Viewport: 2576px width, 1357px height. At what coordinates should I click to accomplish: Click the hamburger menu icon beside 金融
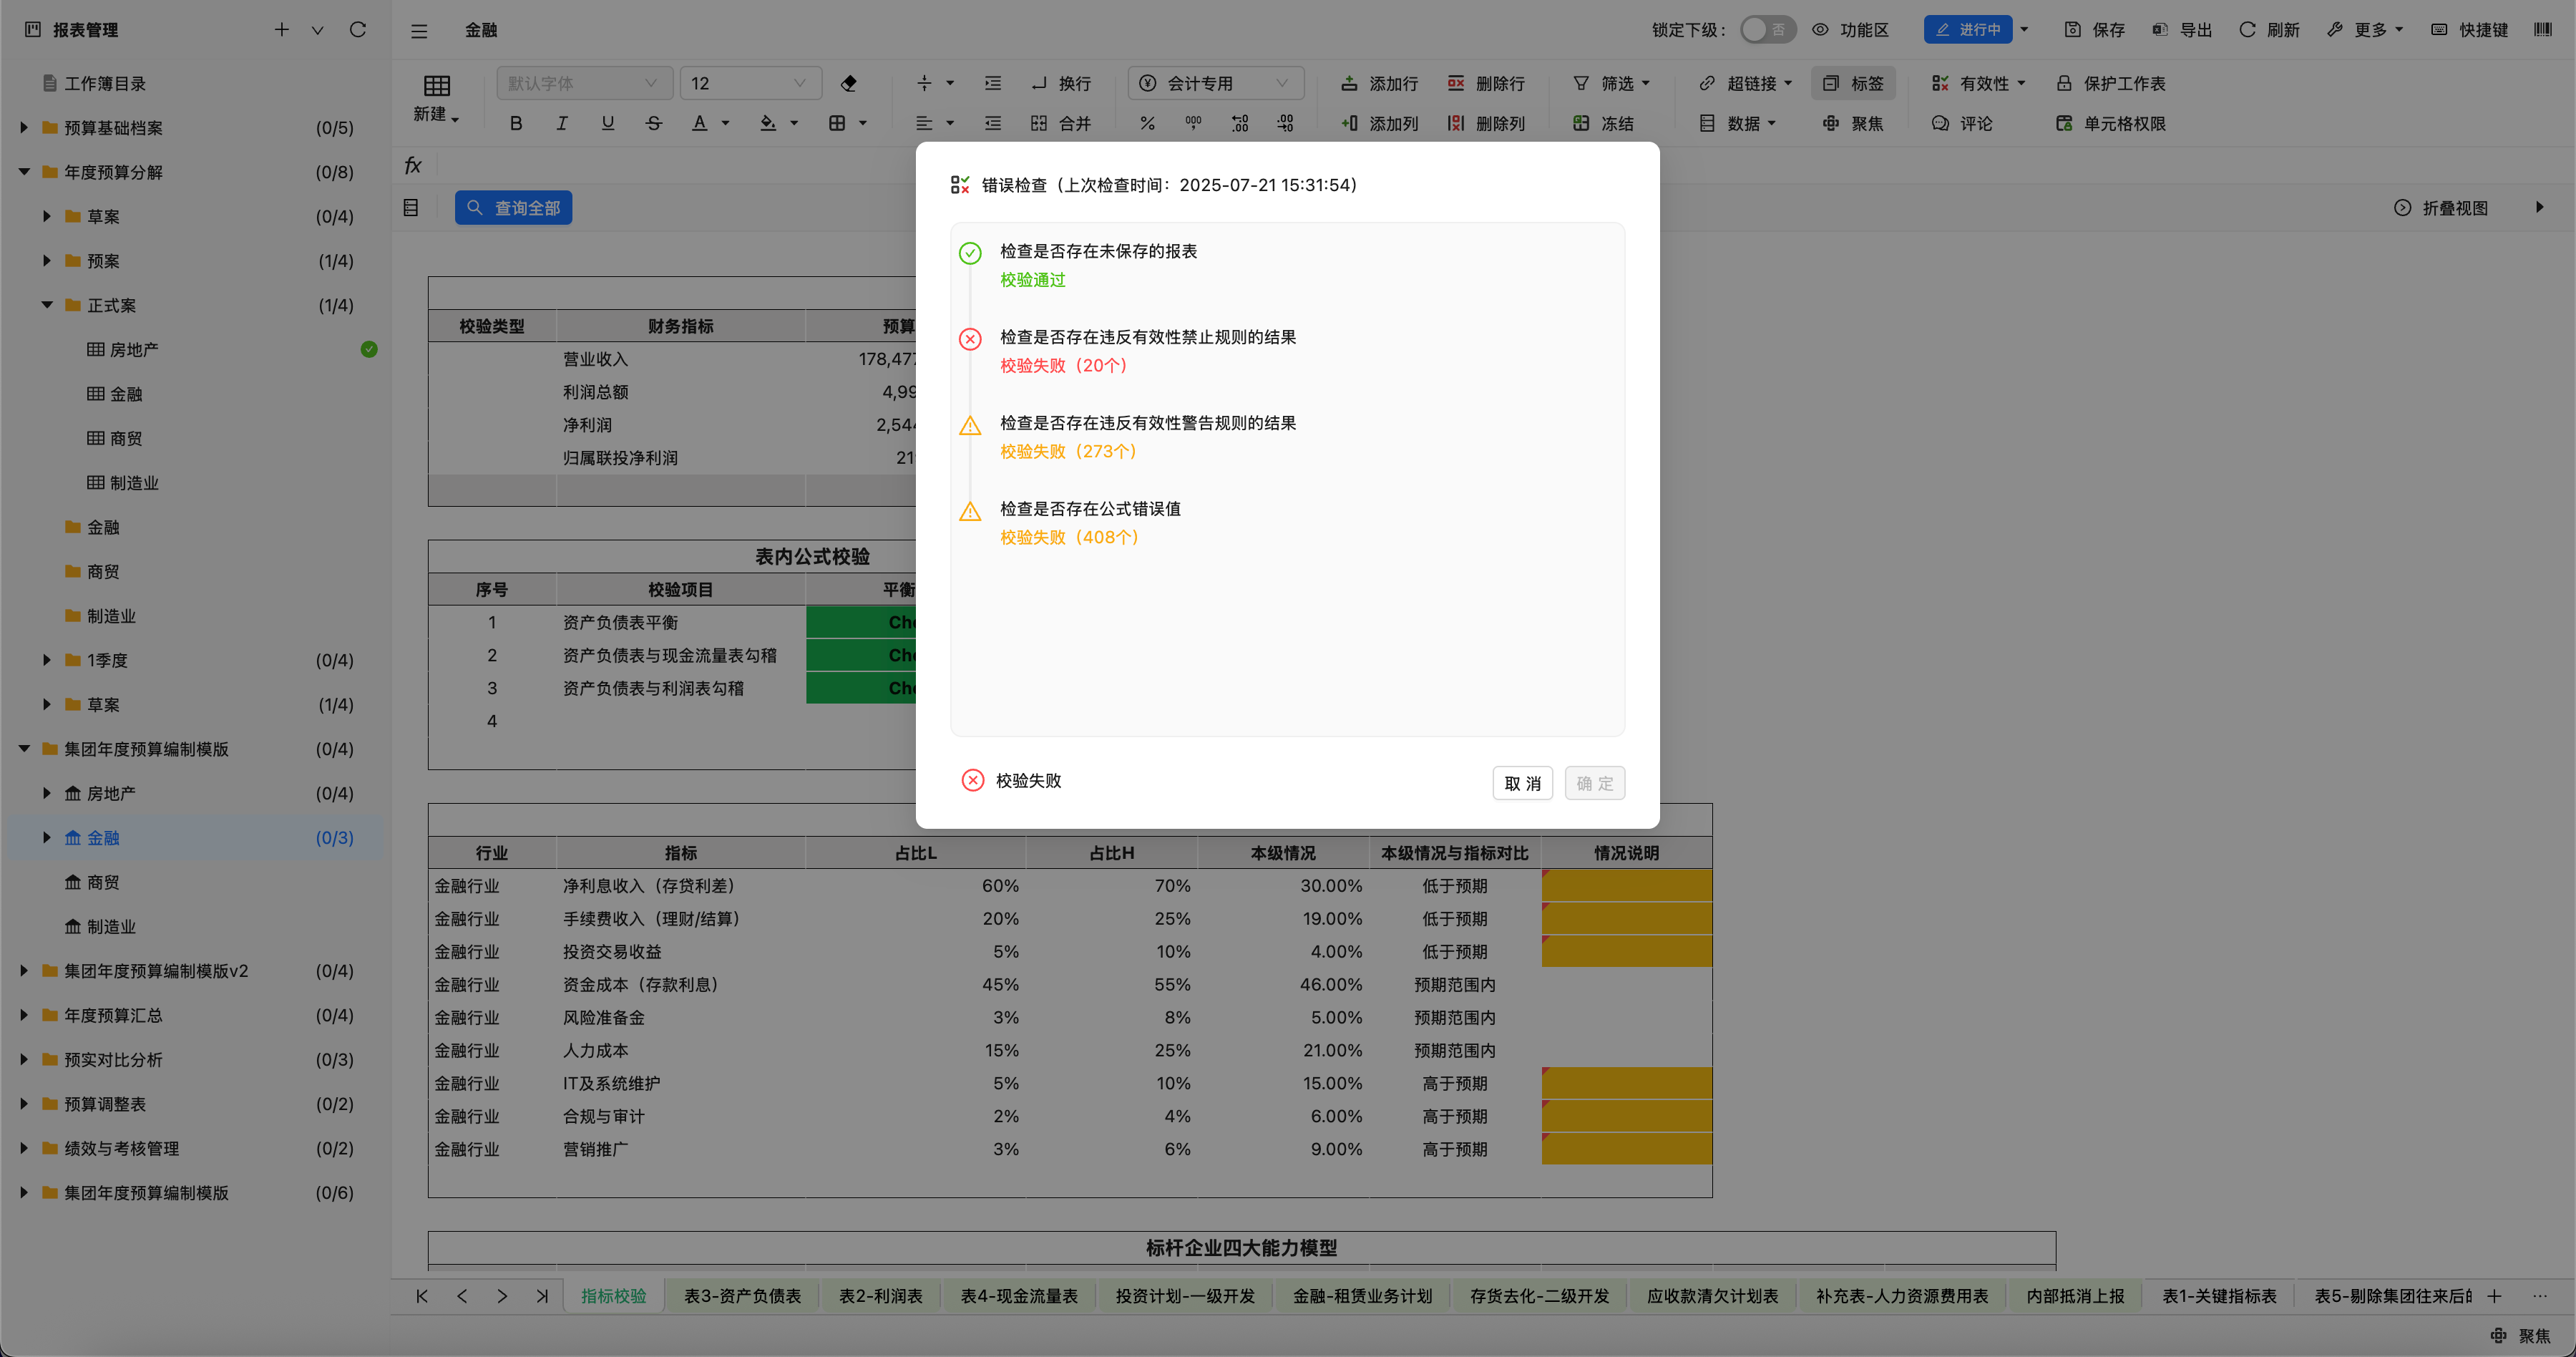click(419, 31)
